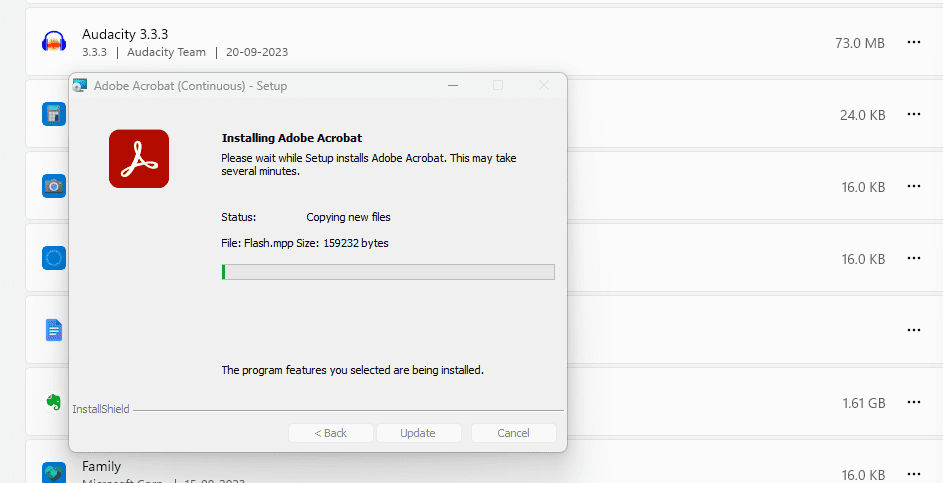Open more options menu for 24.0 KB app
The image size is (943, 483).
click(x=914, y=114)
